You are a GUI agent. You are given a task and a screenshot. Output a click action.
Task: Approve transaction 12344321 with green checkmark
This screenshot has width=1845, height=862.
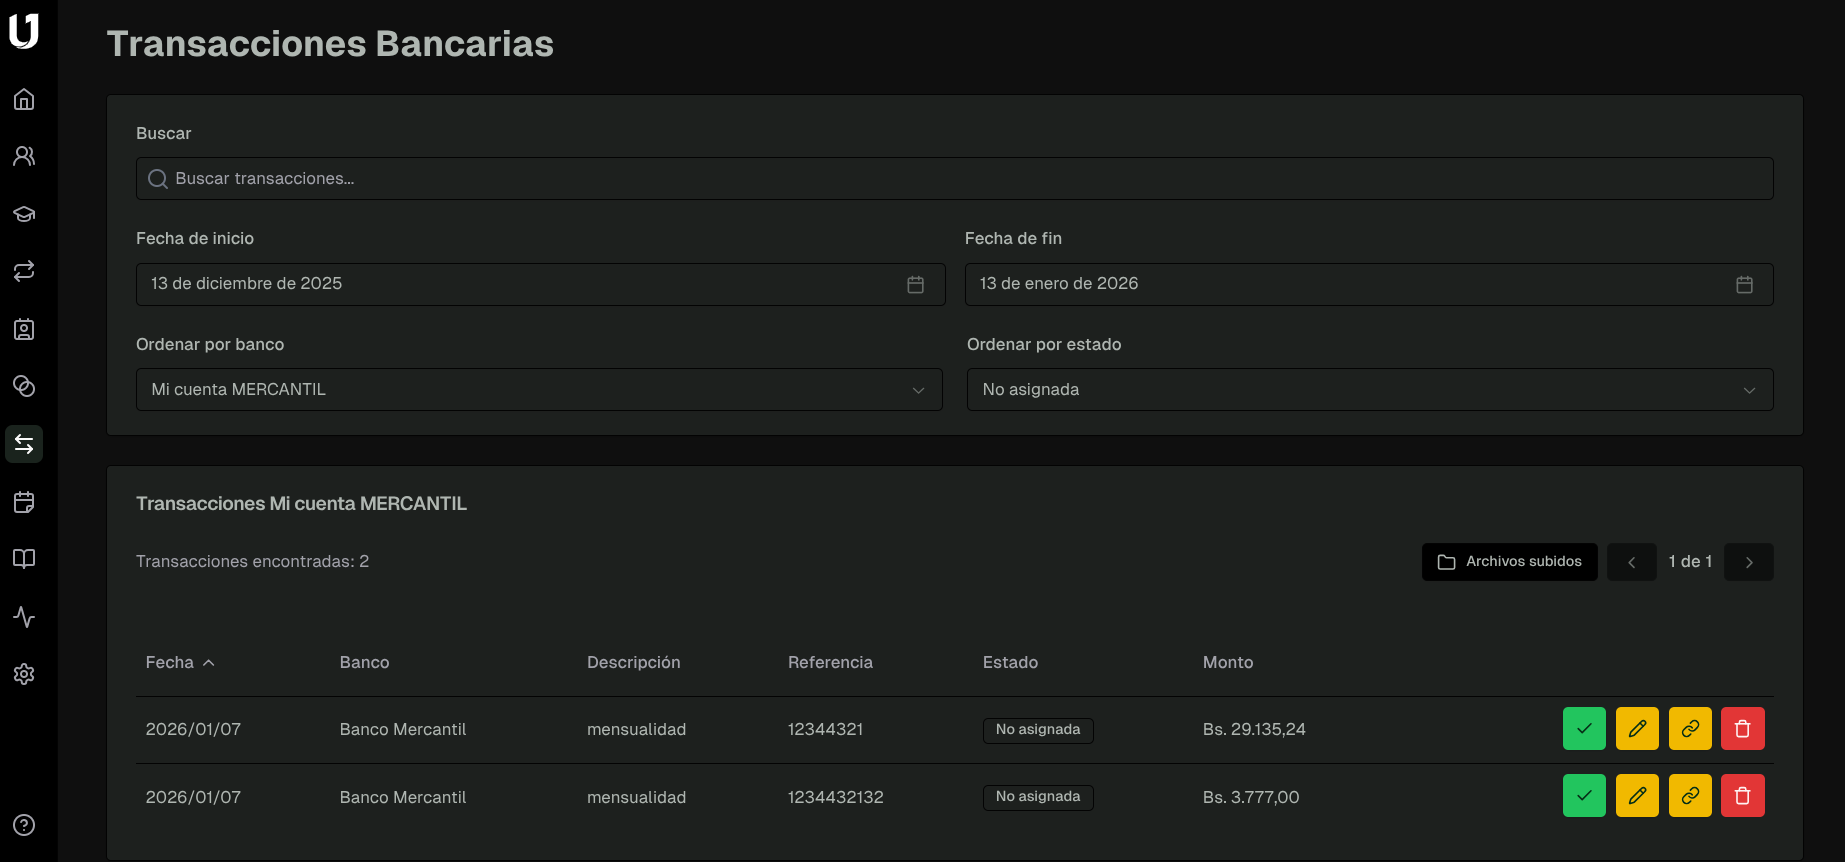tap(1584, 729)
